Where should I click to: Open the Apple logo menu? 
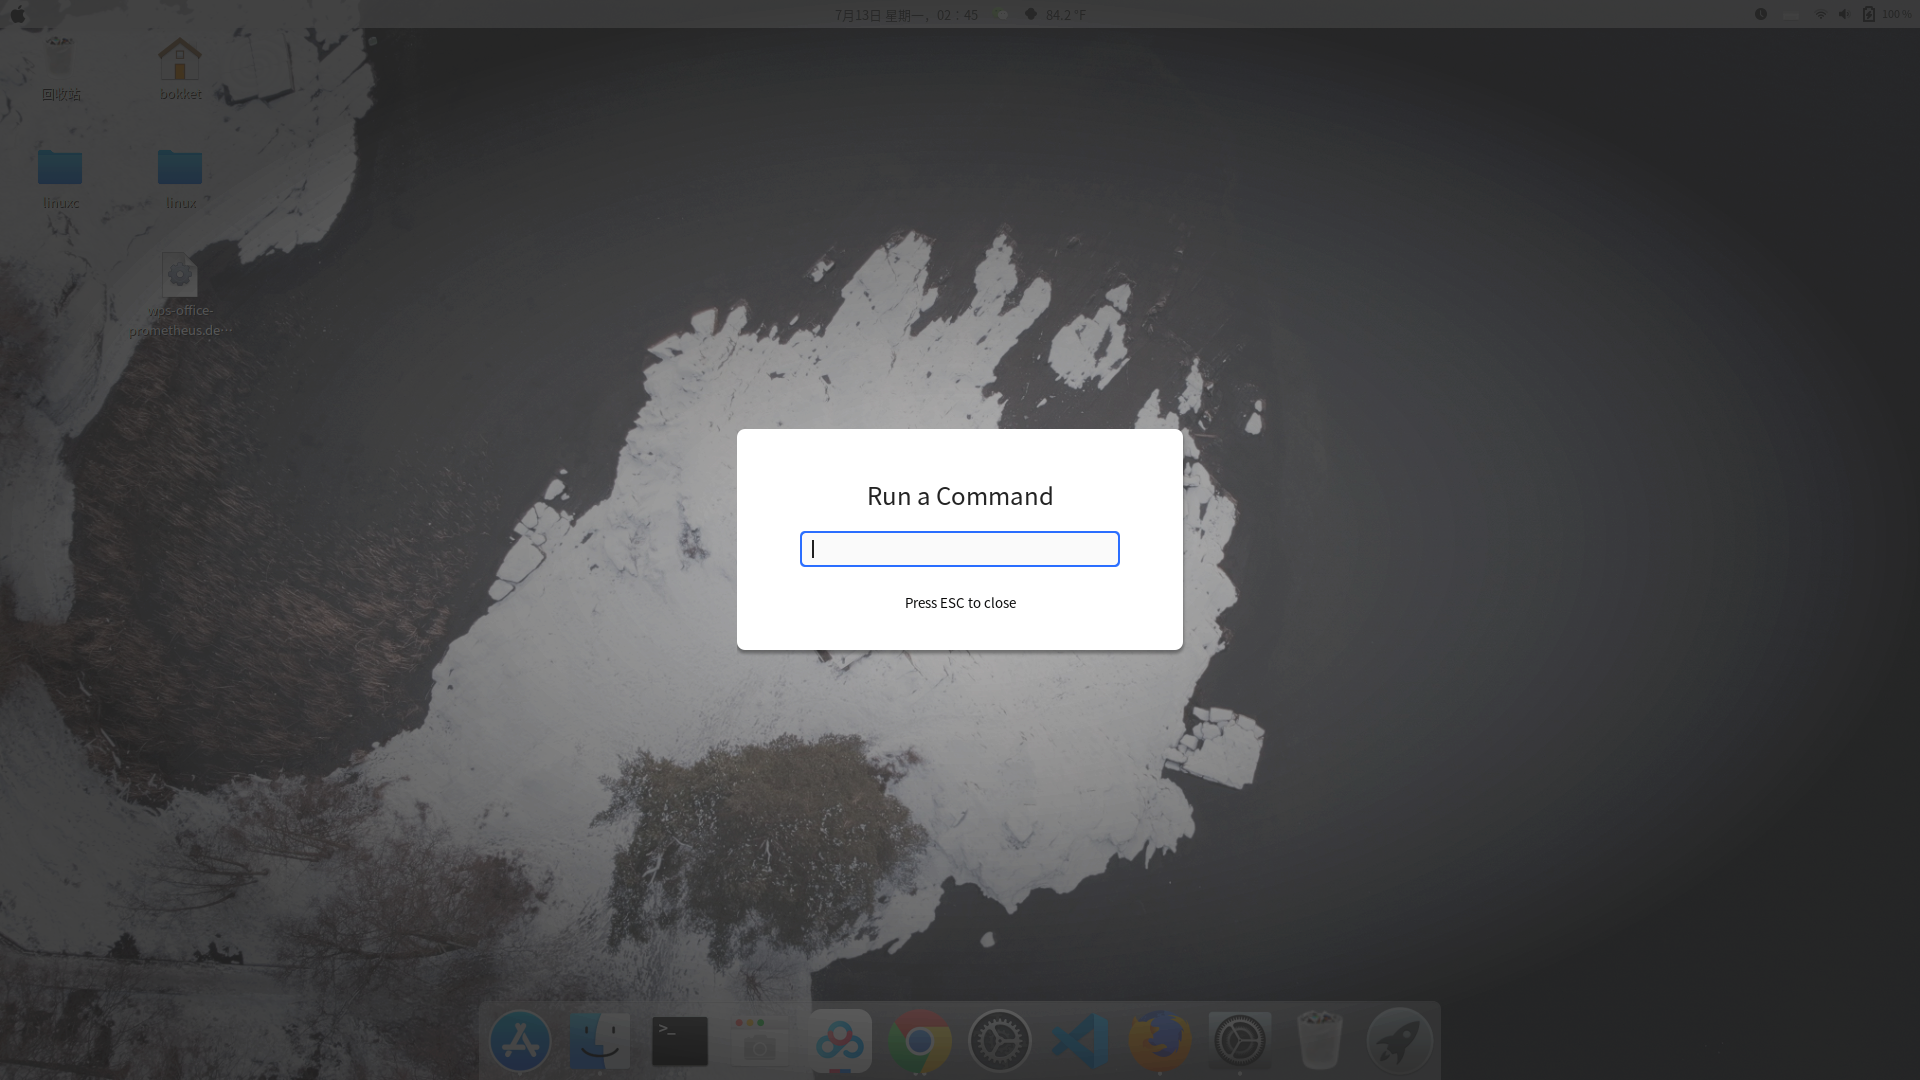coord(18,14)
